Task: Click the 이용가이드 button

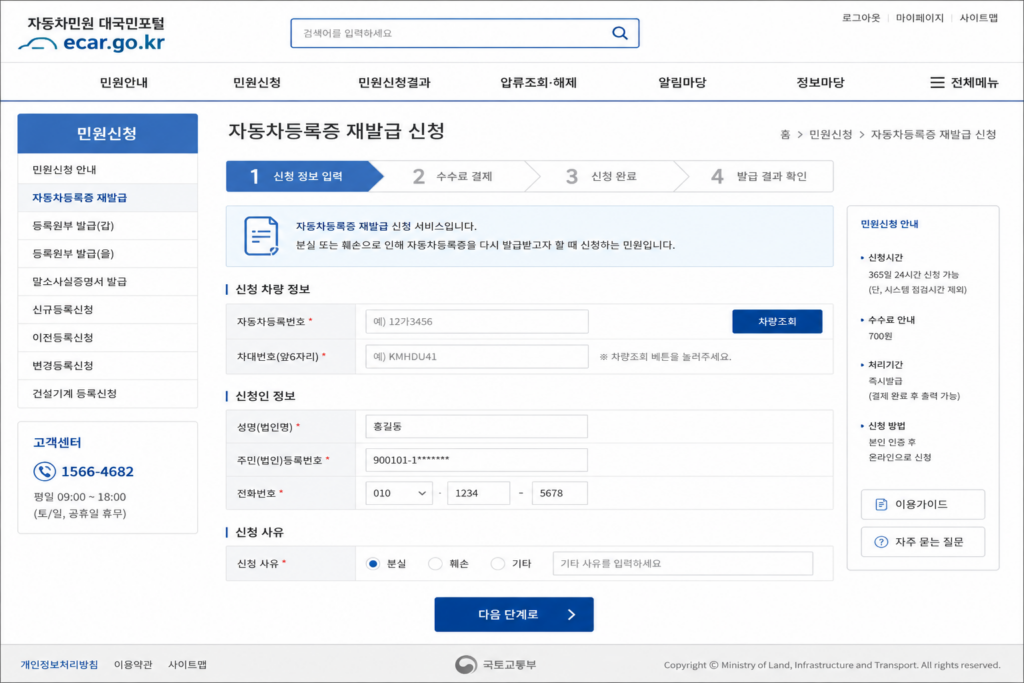Action: point(923,504)
